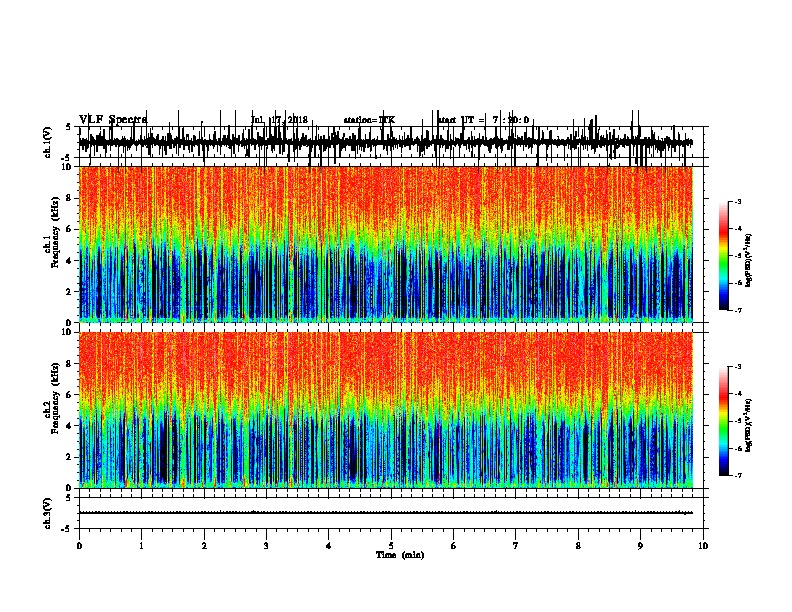Select the "start UT = 7:30:0" header text
792x612 pixels.
pyautogui.click(x=483, y=120)
